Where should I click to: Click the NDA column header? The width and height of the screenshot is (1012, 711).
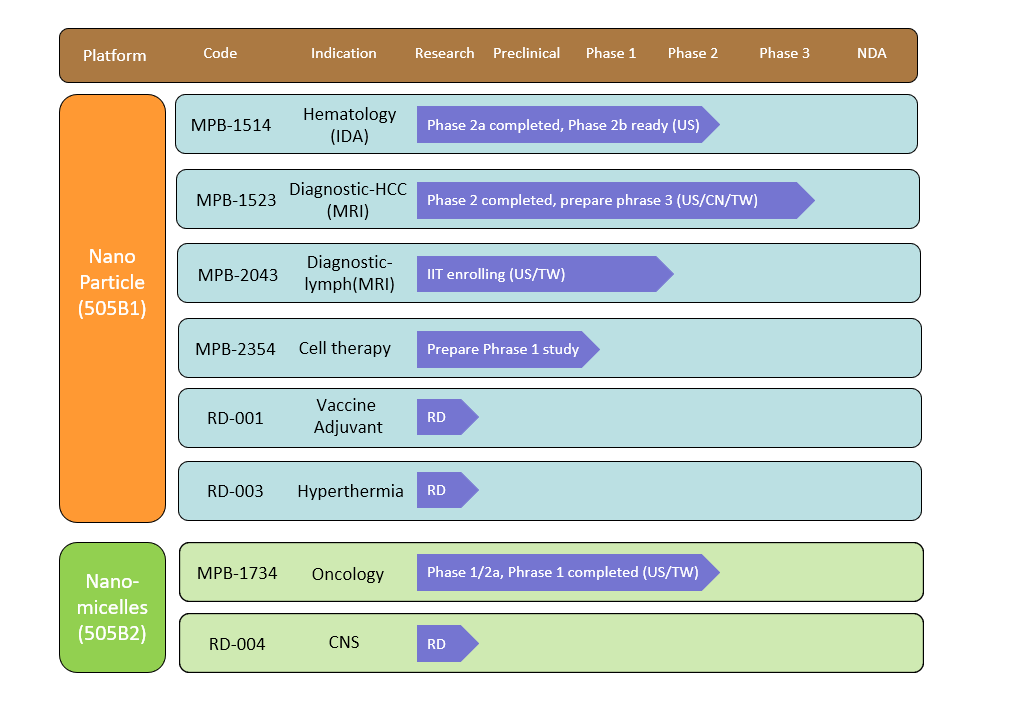click(871, 54)
